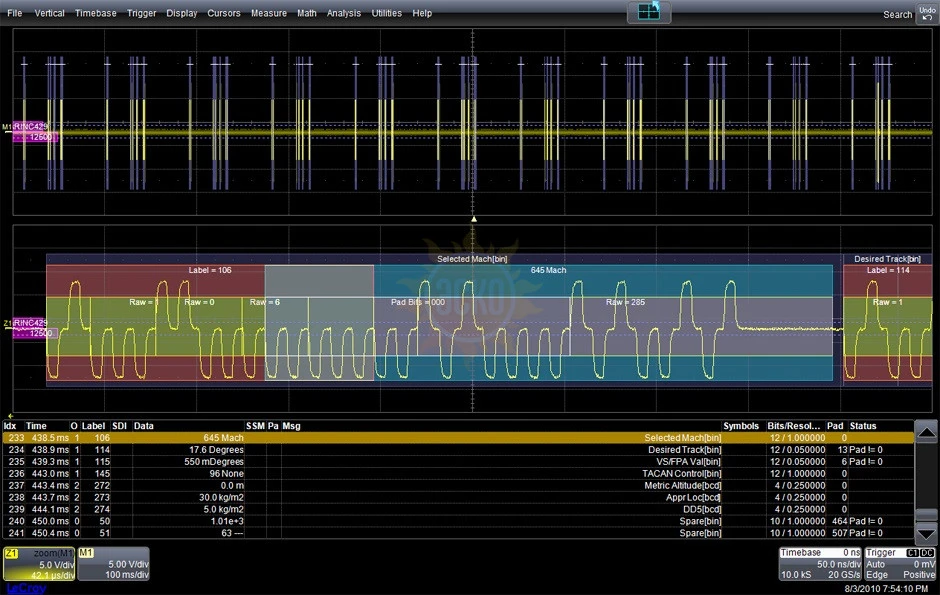Click the 'Label = 114' decode annotation
Image resolution: width=940 pixels, height=595 pixels.
(888, 270)
